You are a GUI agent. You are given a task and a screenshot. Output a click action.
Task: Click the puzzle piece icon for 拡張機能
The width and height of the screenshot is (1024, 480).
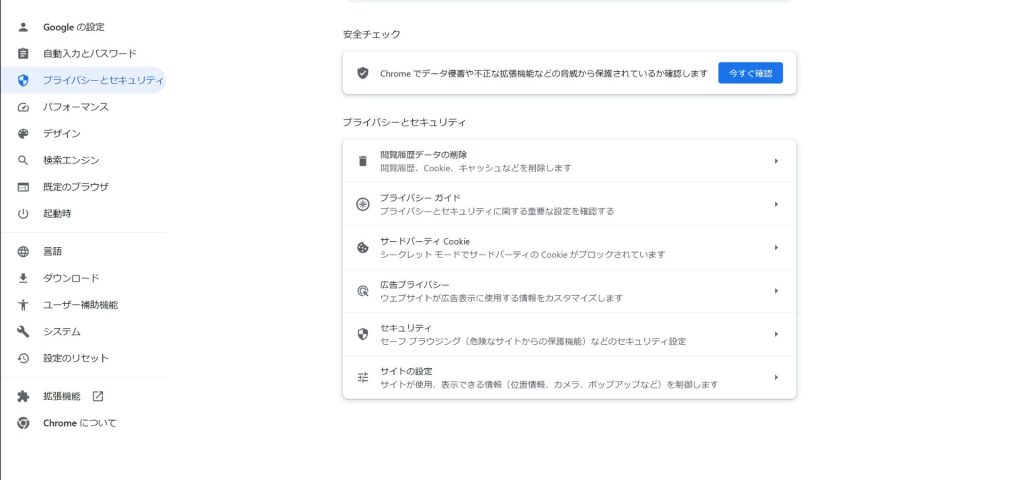(x=23, y=396)
